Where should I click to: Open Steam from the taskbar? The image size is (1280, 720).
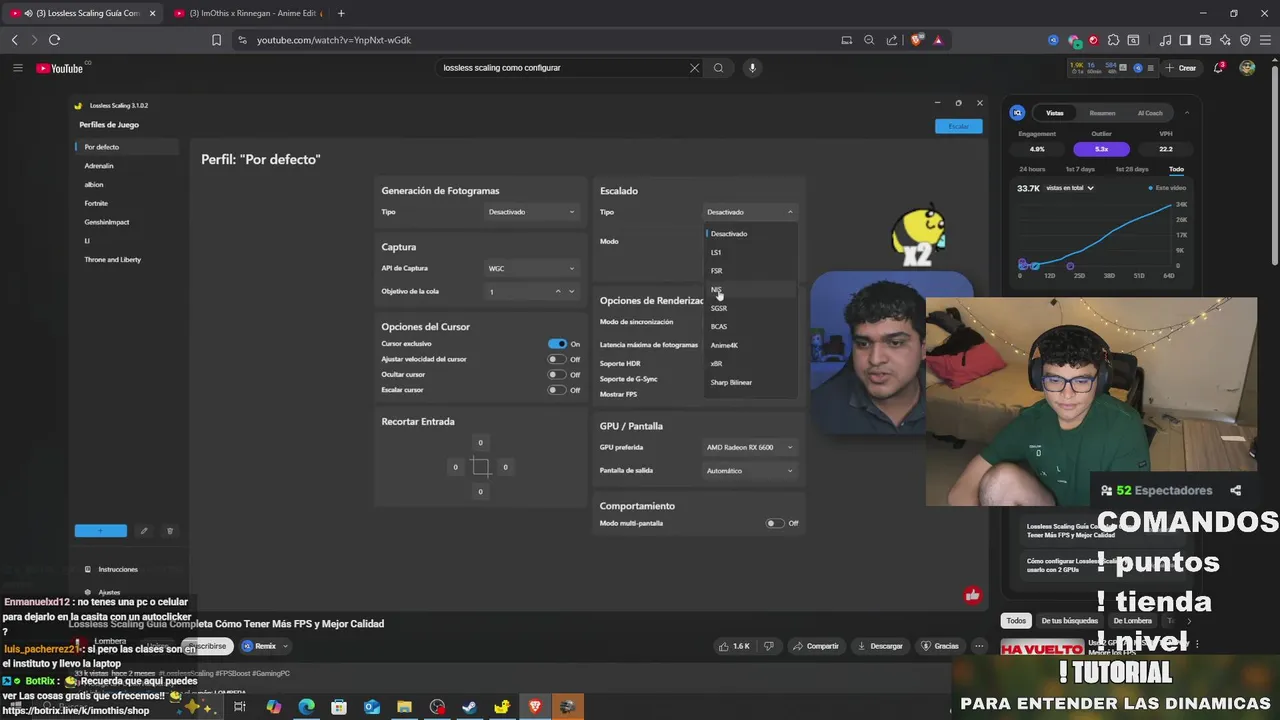[x=469, y=707]
